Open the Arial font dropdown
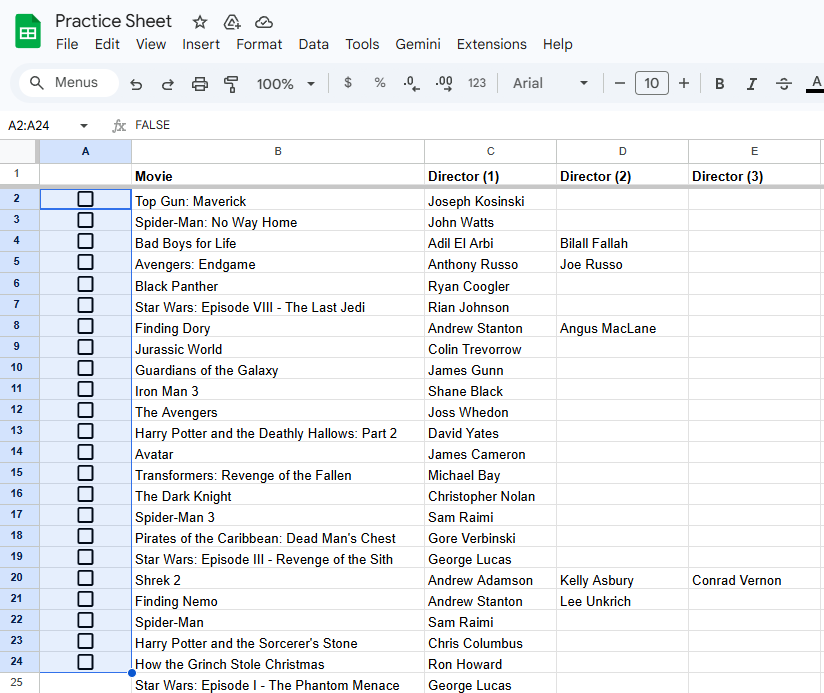824x693 pixels. tap(550, 83)
